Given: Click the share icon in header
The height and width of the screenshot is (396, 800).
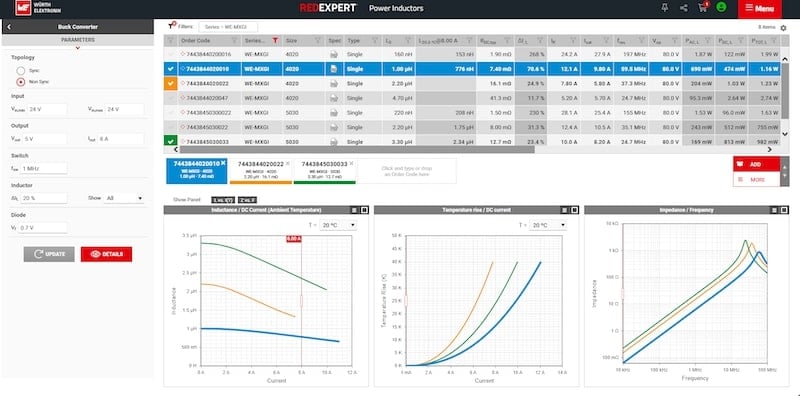Looking at the screenshot, I should pyautogui.click(x=683, y=8).
